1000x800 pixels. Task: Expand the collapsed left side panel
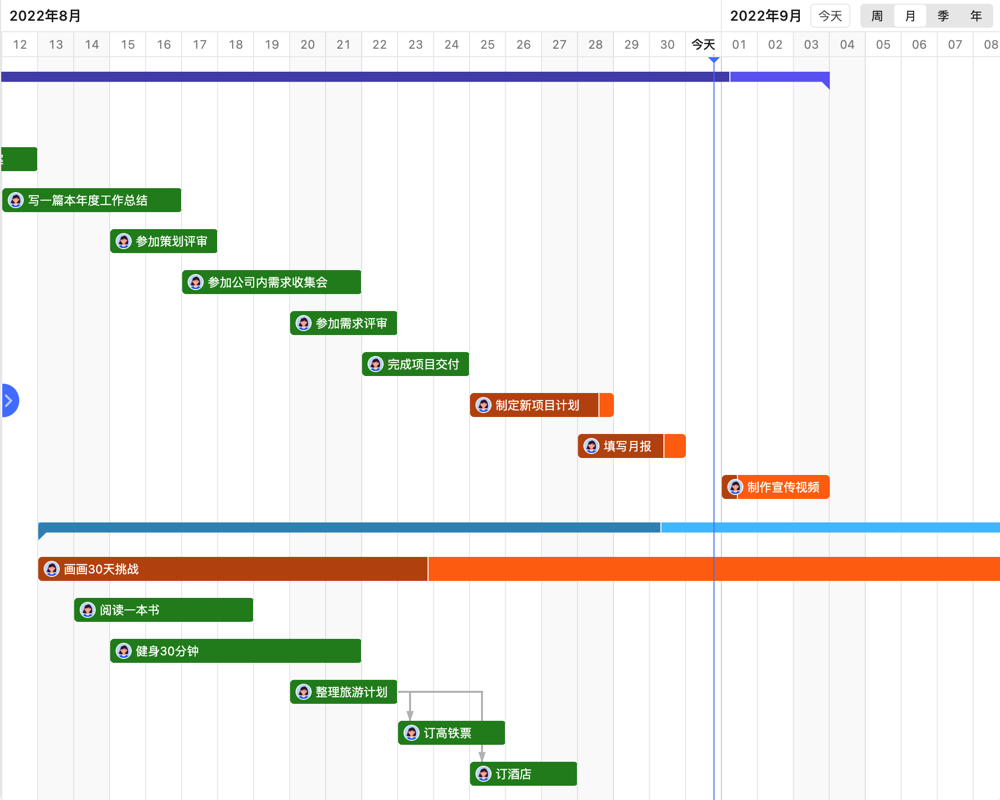[x=8, y=401]
